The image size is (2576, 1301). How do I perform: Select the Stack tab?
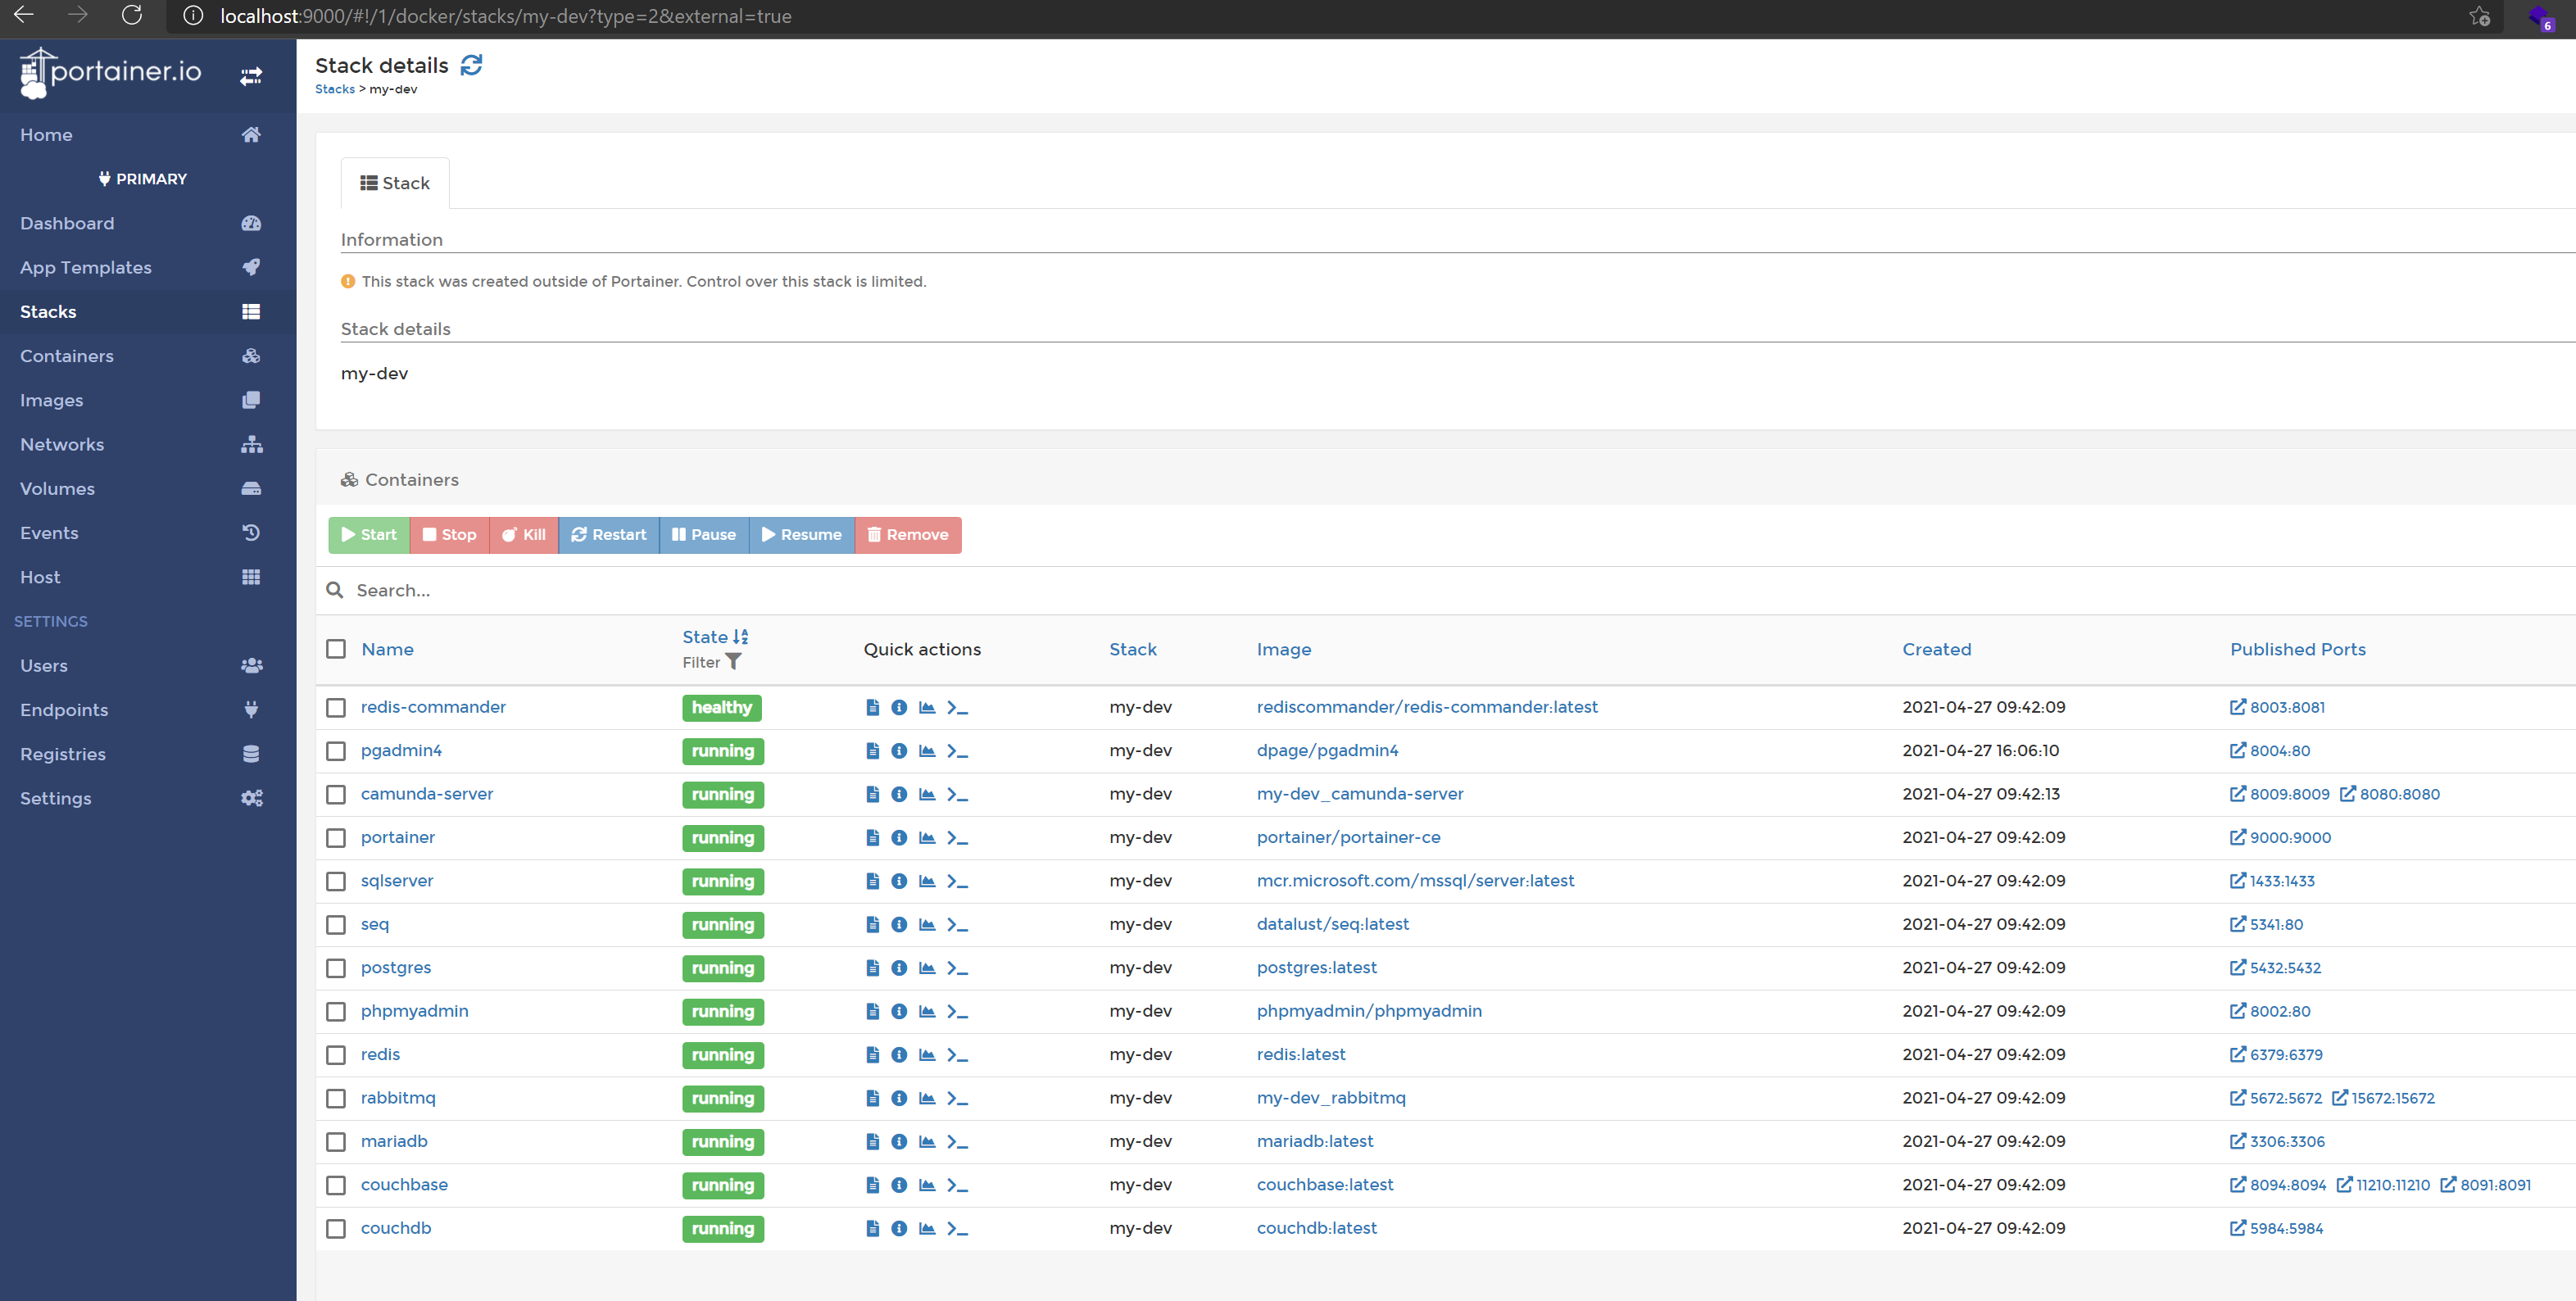click(x=395, y=183)
